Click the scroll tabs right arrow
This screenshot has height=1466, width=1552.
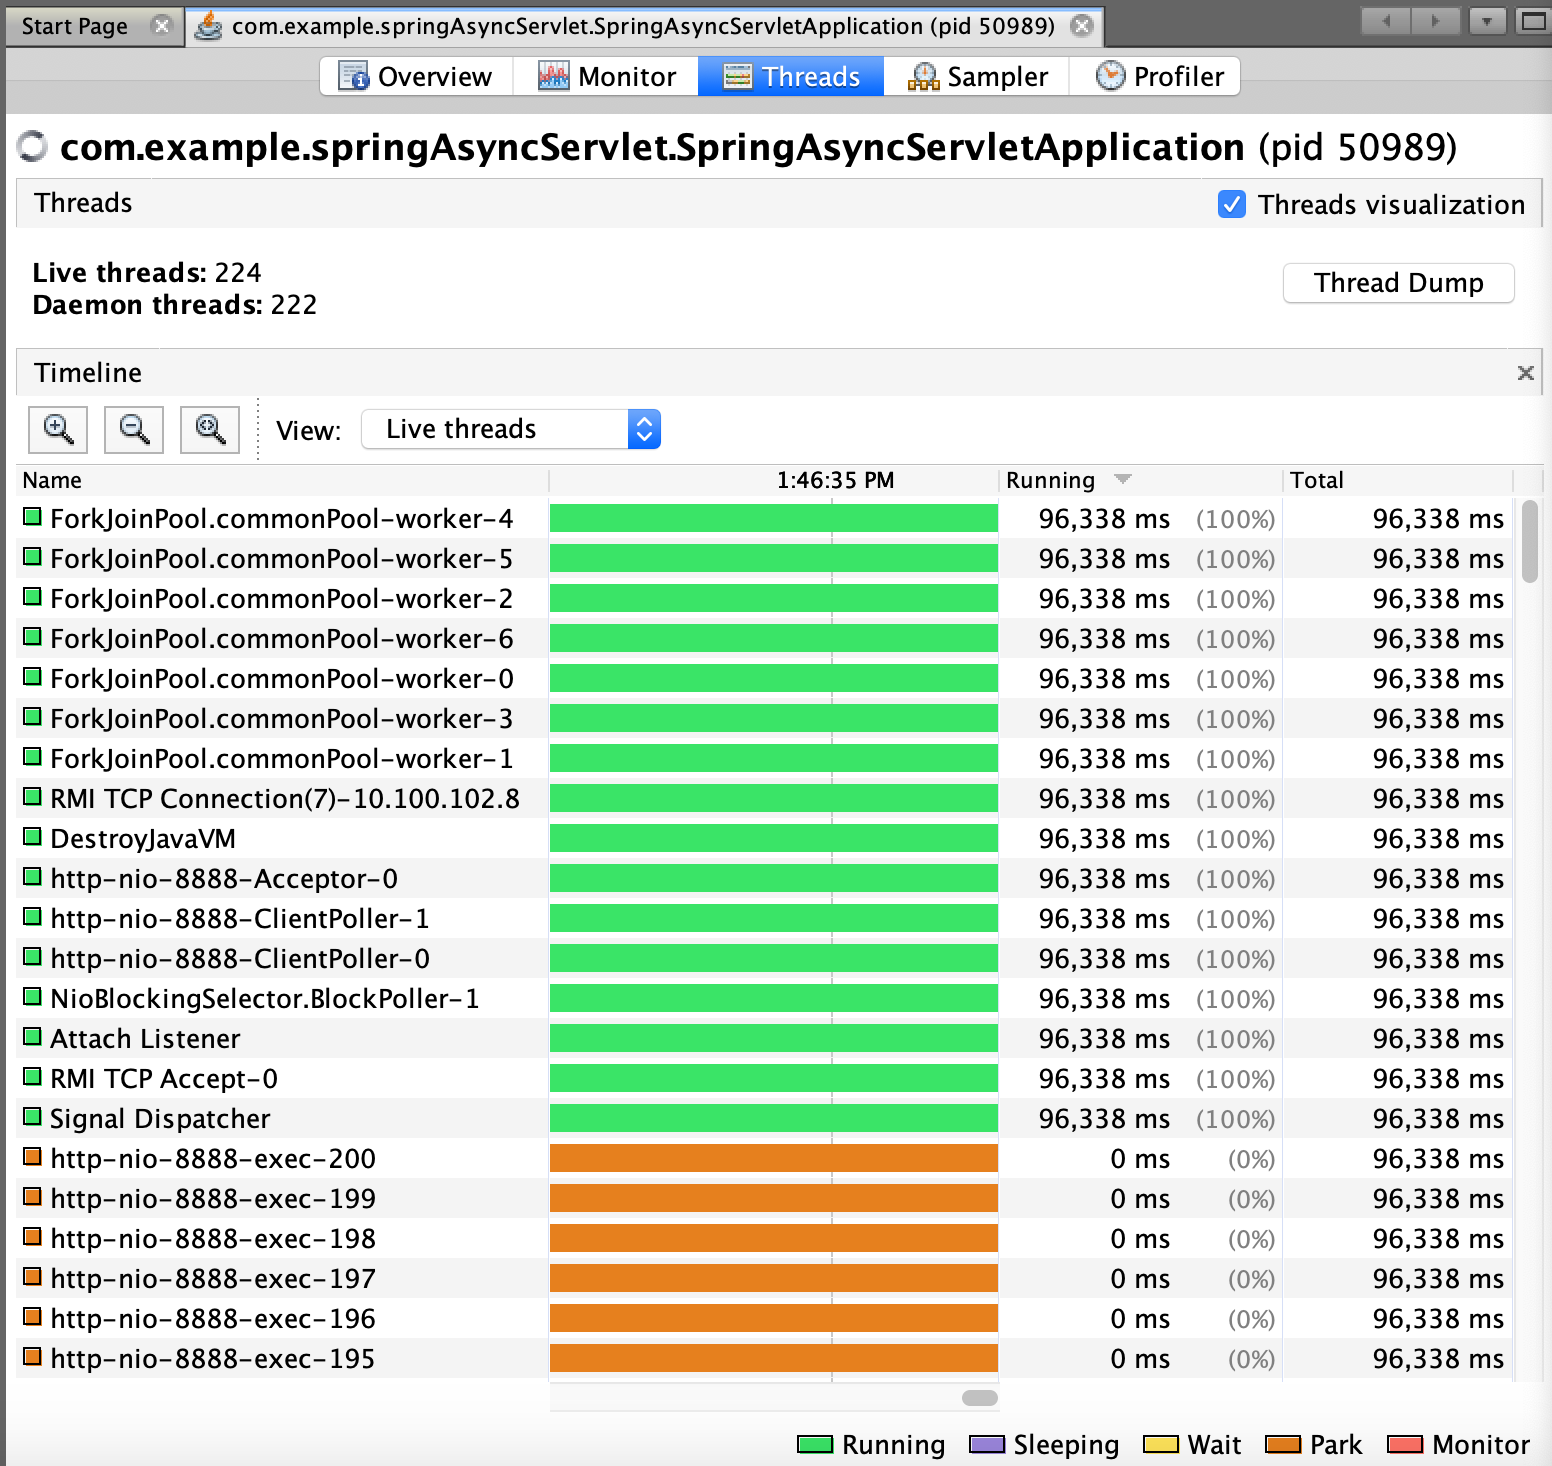click(1436, 21)
